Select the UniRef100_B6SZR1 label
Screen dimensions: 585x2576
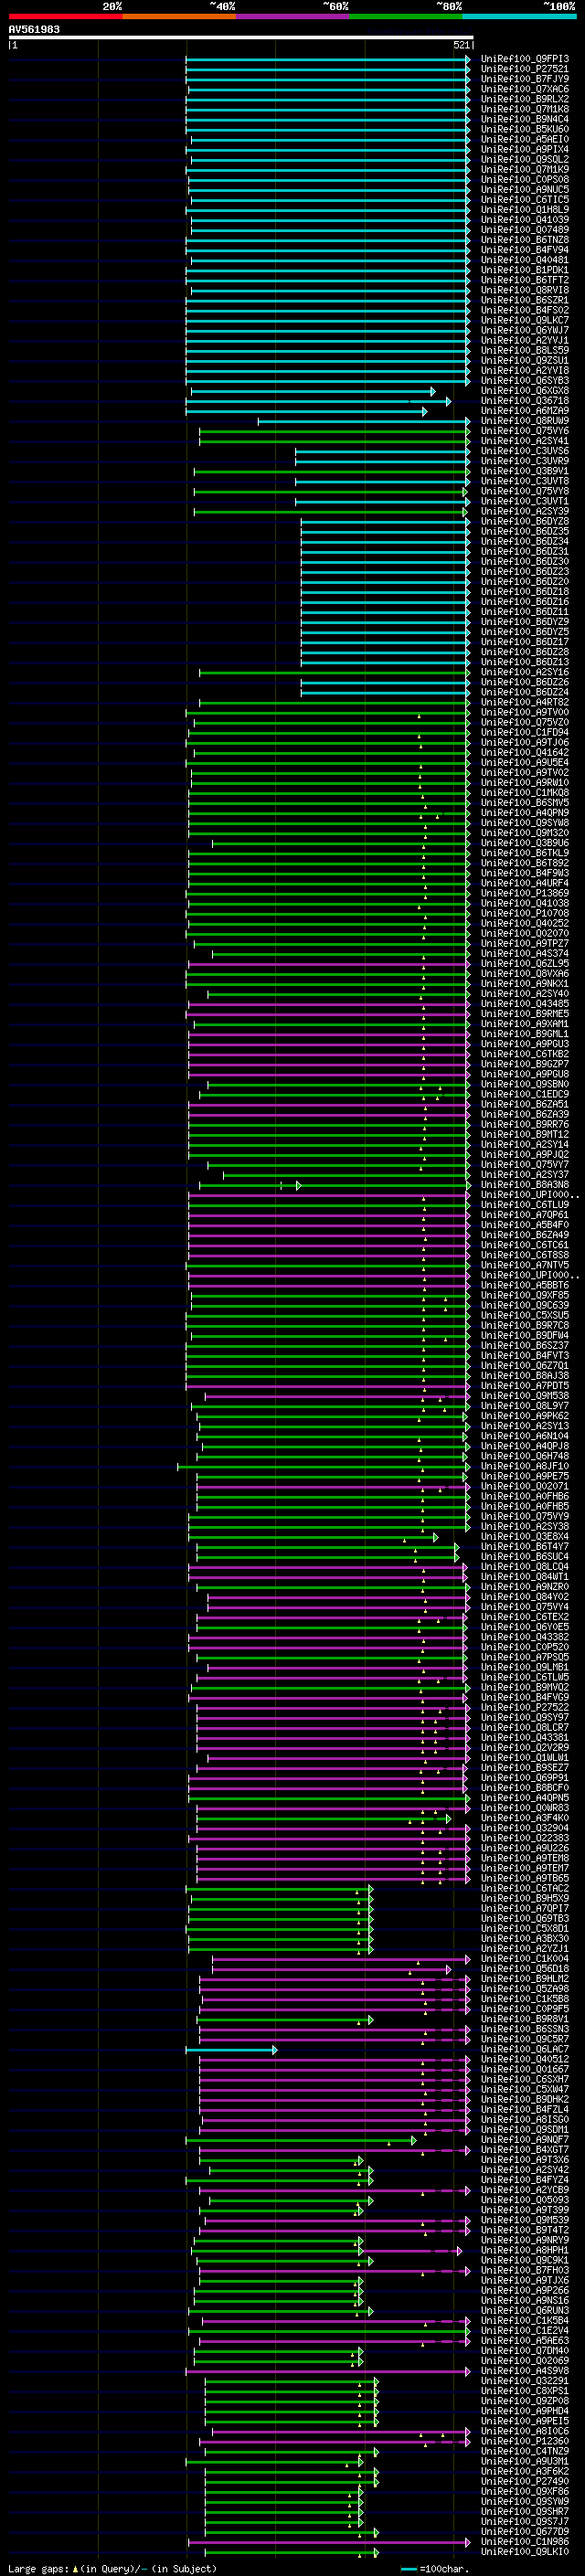(525, 300)
